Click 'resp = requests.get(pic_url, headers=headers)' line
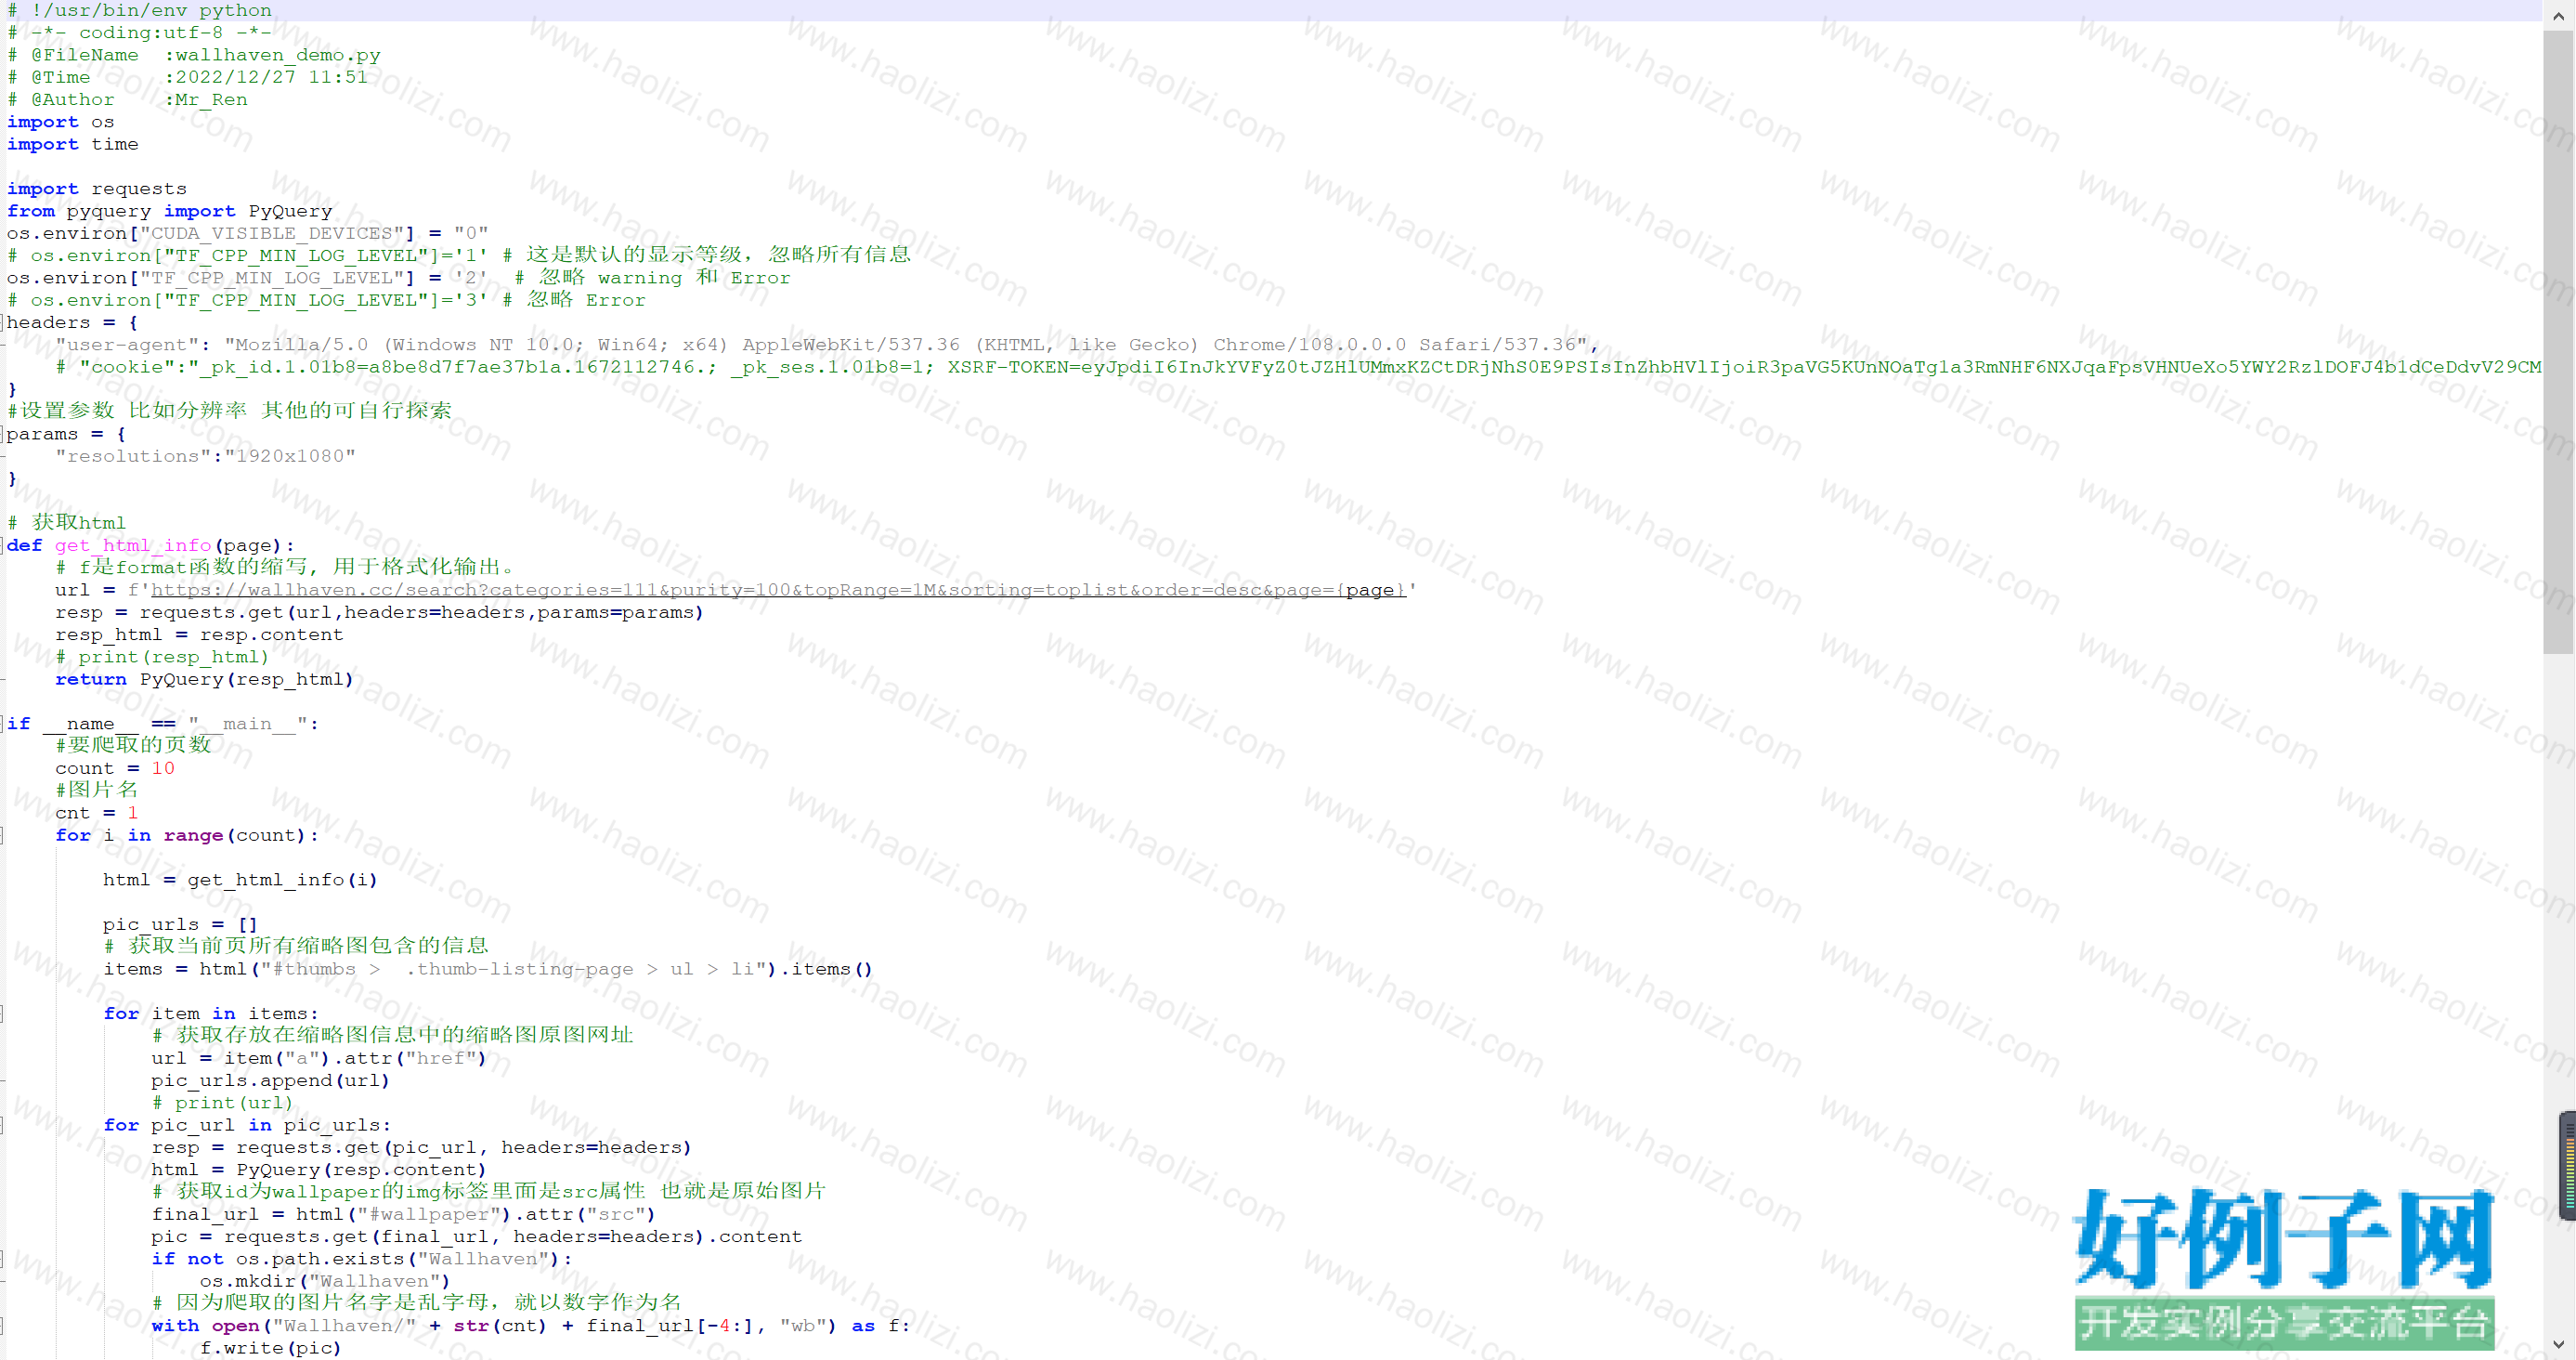The width and height of the screenshot is (2576, 1360). click(422, 1148)
